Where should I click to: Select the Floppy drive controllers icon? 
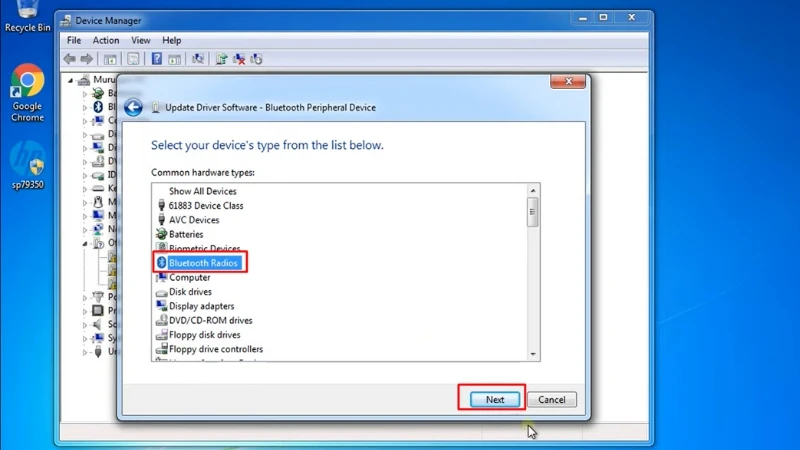(161, 348)
